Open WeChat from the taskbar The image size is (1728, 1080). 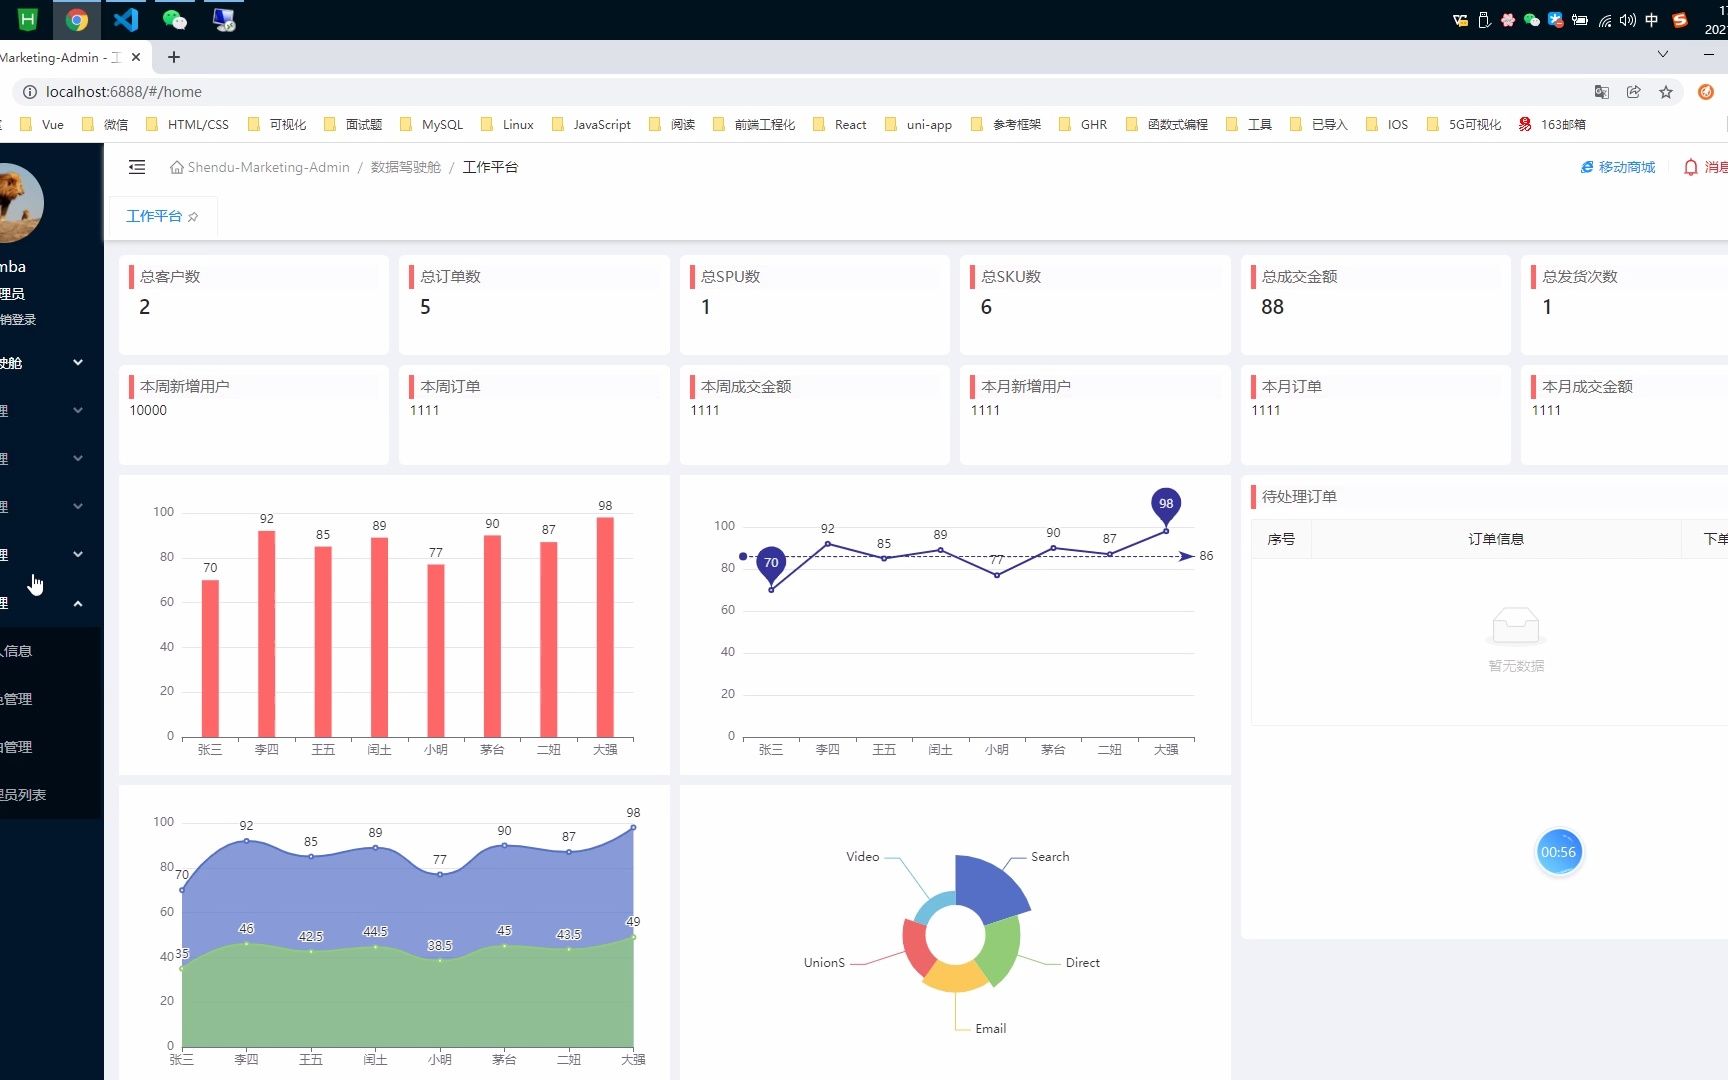coord(175,19)
